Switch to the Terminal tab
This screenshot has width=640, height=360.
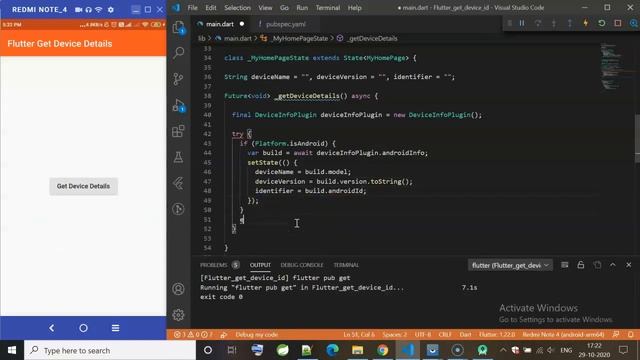click(346, 265)
